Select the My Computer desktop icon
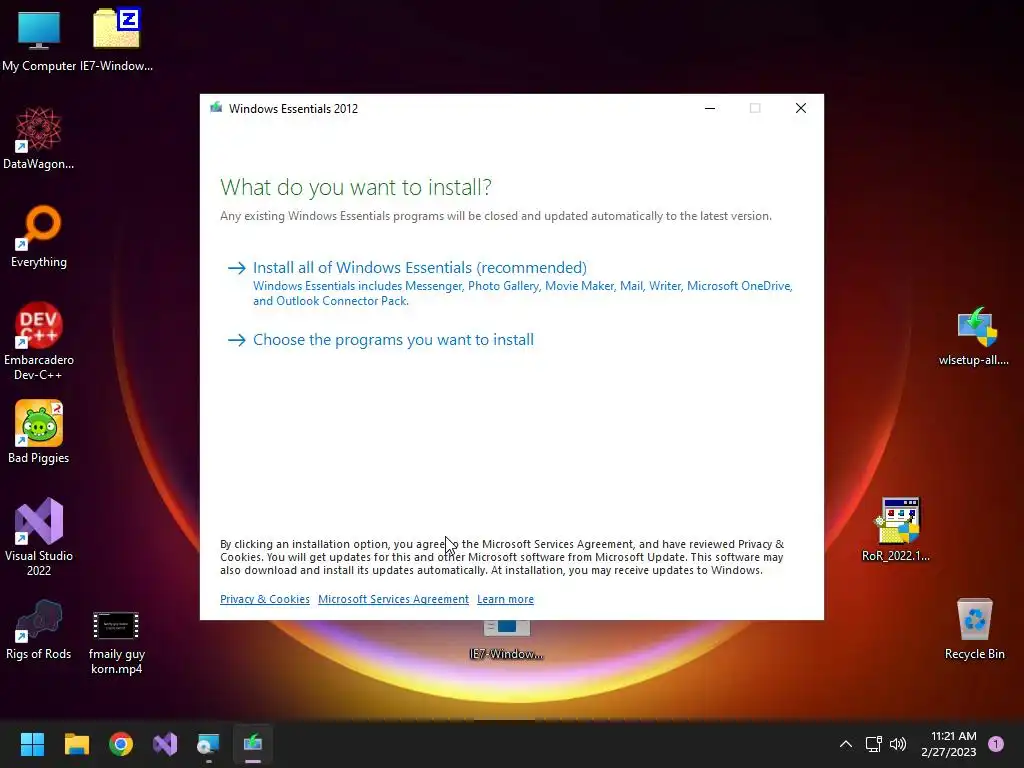 coord(39,39)
